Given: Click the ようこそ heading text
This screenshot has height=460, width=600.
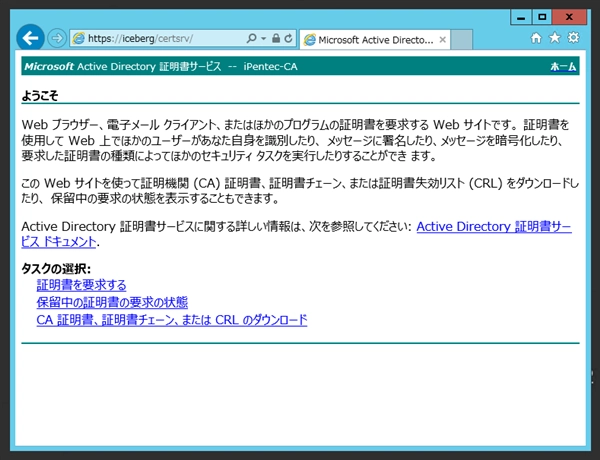Looking at the screenshot, I should pyautogui.click(x=40, y=95).
